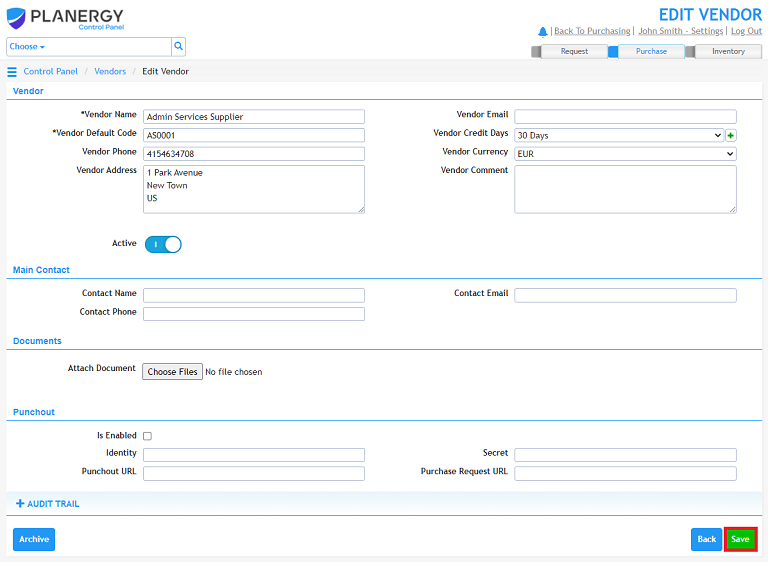
Task: Expand the Audit Trail plus icon
Action: point(20,503)
